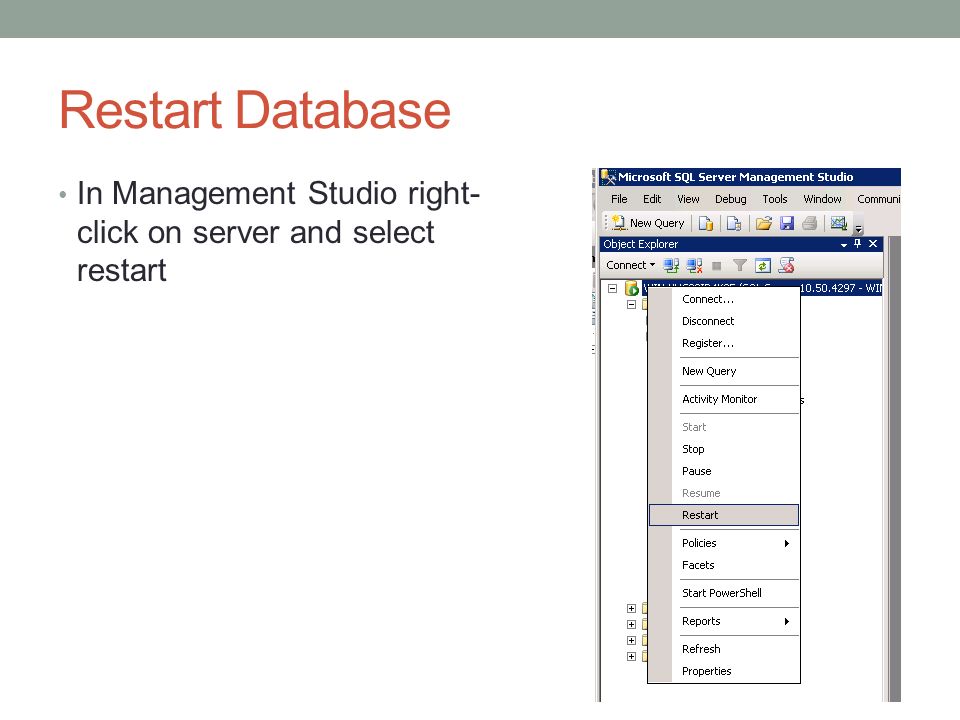The width and height of the screenshot is (960, 720).
Task: Click the New Query toolbar button
Action: [x=648, y=223]
